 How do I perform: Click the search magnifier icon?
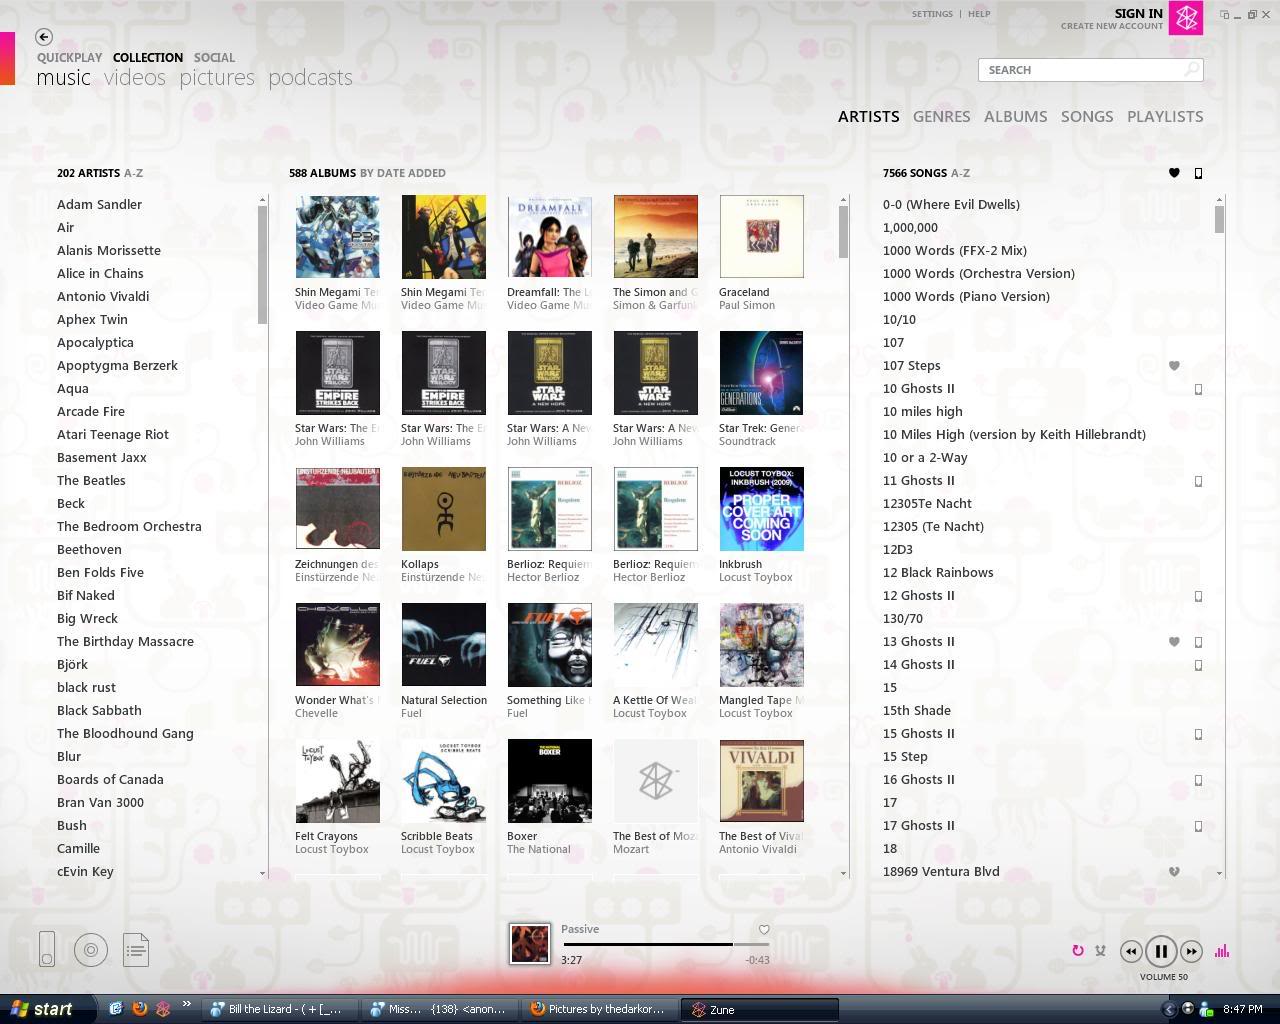pyautogui.click(x=1191, y=69)
